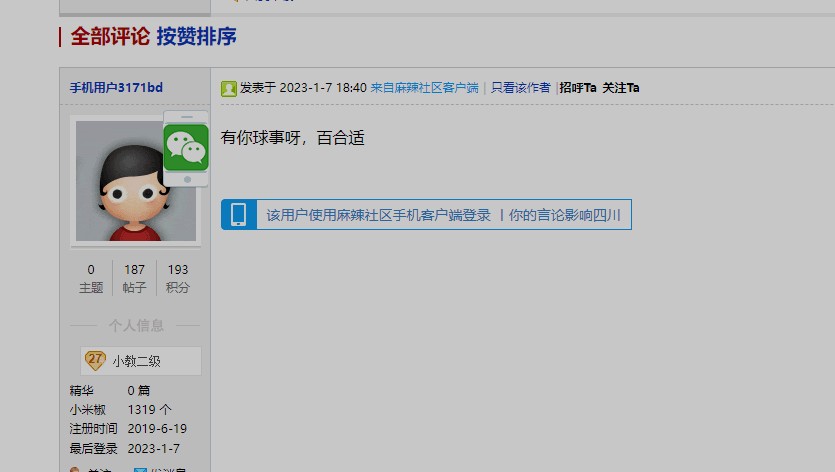Sort comments with 按赞排序
The width and height of the screenshot is (835, 472).
196,37
